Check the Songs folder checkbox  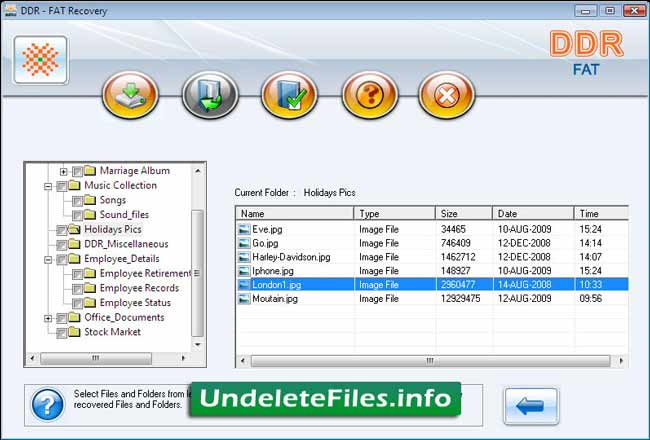click(77, 201)
